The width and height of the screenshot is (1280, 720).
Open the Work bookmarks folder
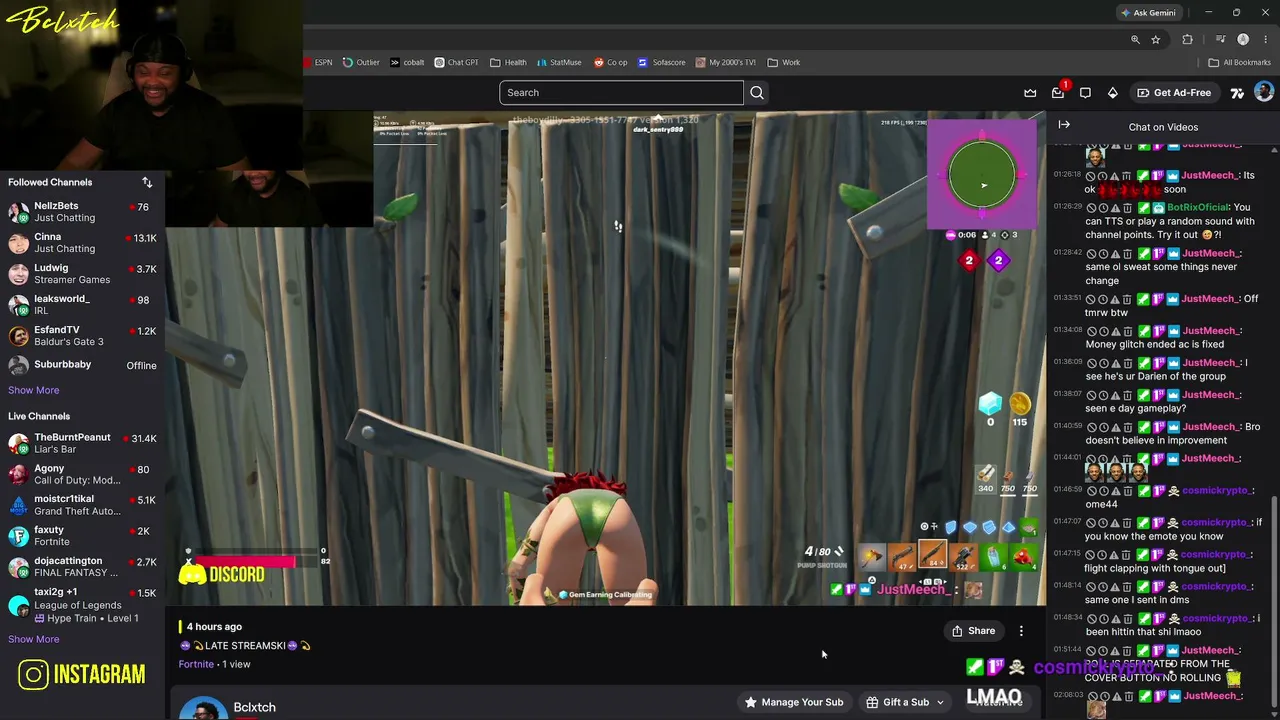tap(784, 62)
